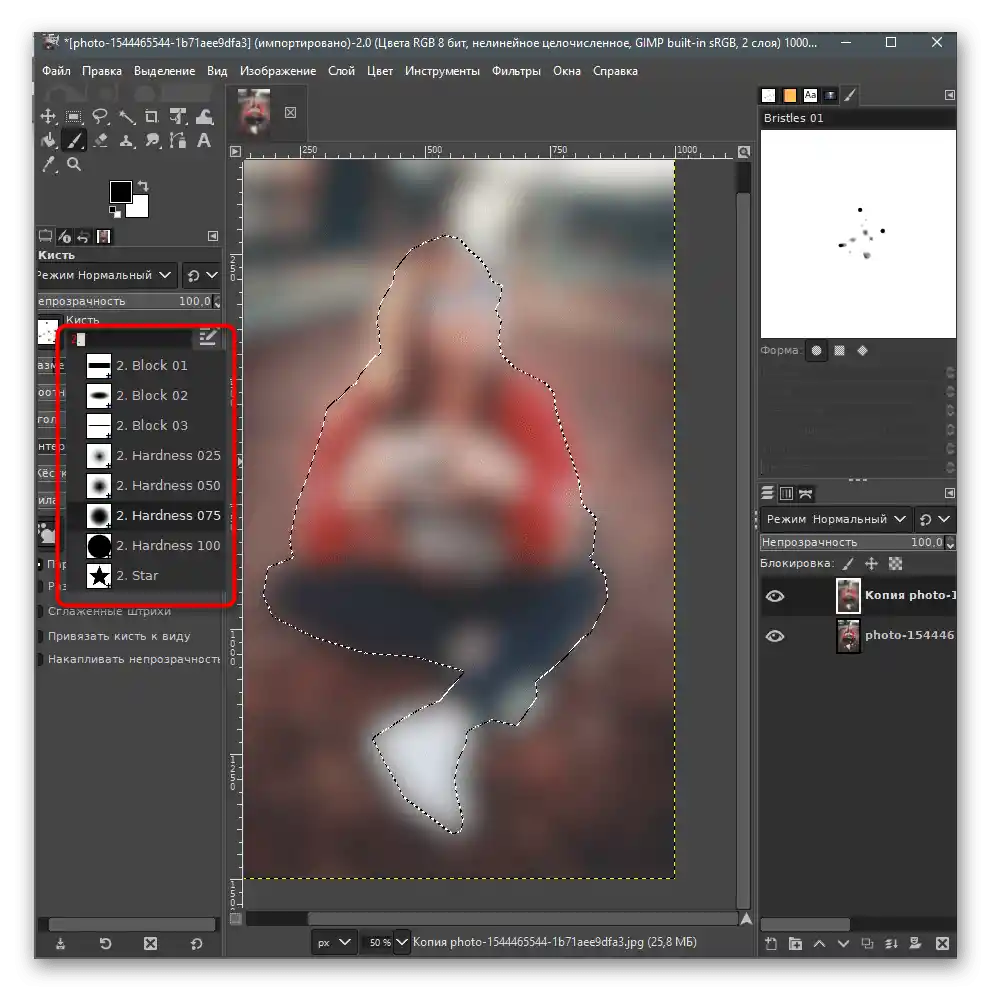Open brush Режим Нормальный mode dropdown
Viewport: 989px width, 991px height.
106,276
